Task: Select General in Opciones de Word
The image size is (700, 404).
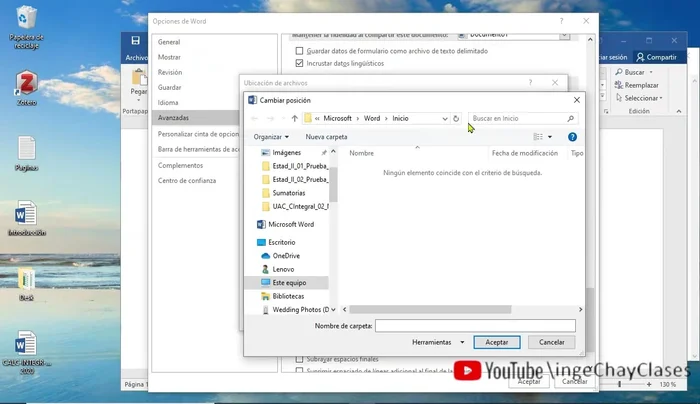Action: 169,42
